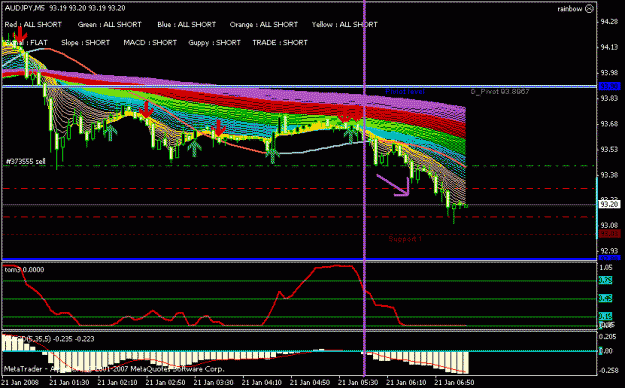This screenshot has width=625, height=388.
Task: Click the 0.45 level tag on tom3 scale
Action: tap(605, 298)
